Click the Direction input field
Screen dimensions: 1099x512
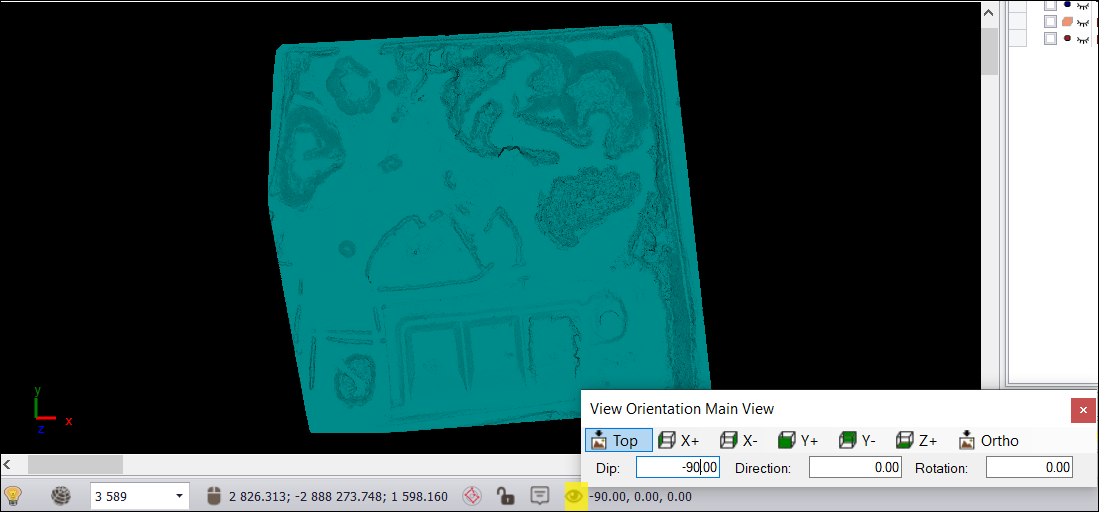855,467
